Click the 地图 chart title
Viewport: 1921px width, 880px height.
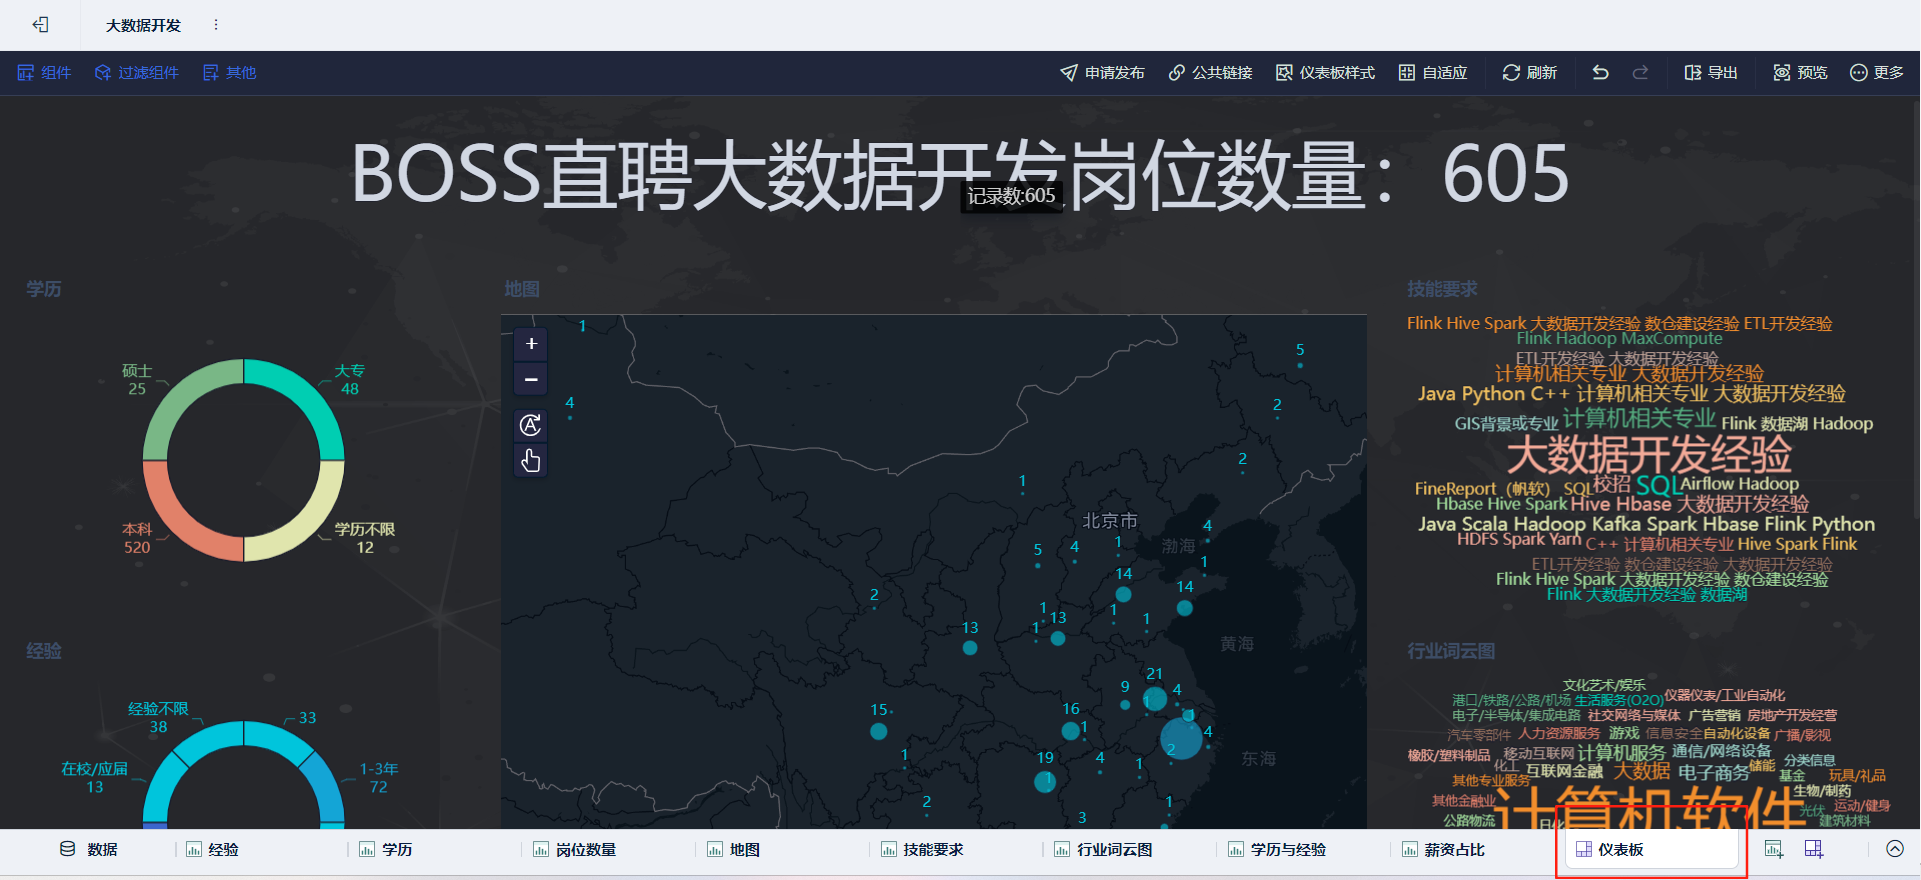(522, 289)
